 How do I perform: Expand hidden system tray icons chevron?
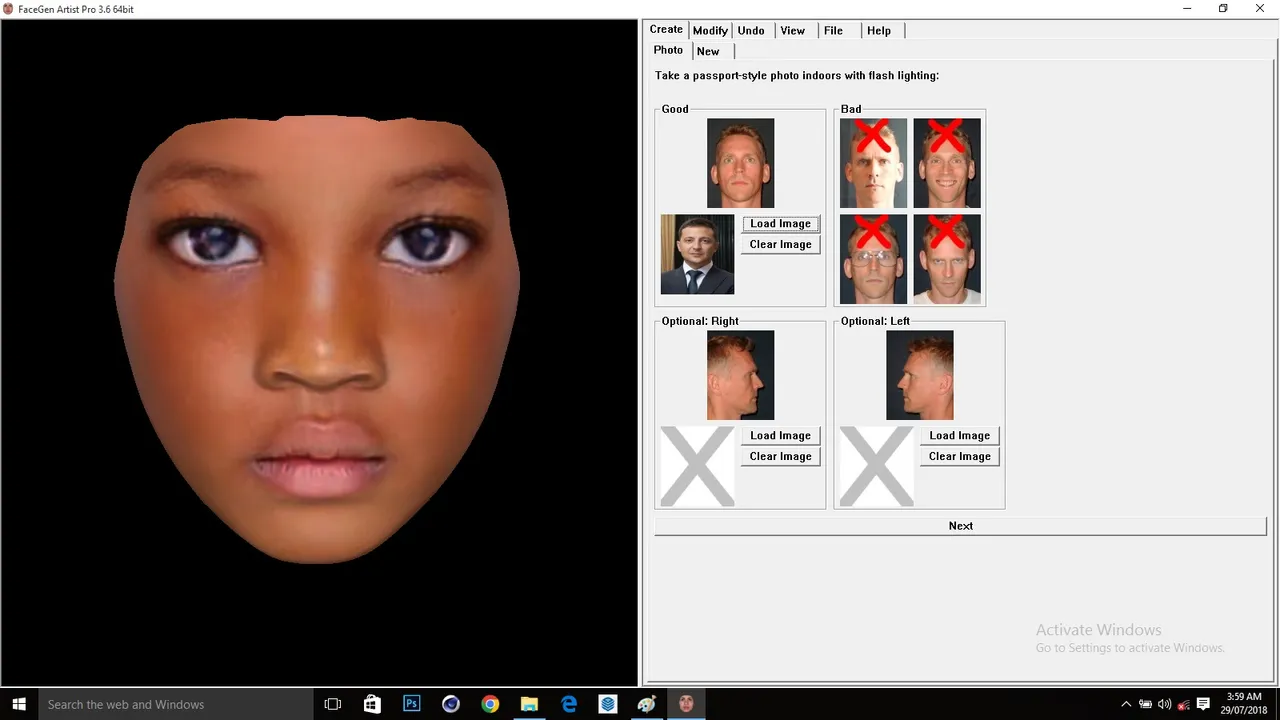[1126, 704]
